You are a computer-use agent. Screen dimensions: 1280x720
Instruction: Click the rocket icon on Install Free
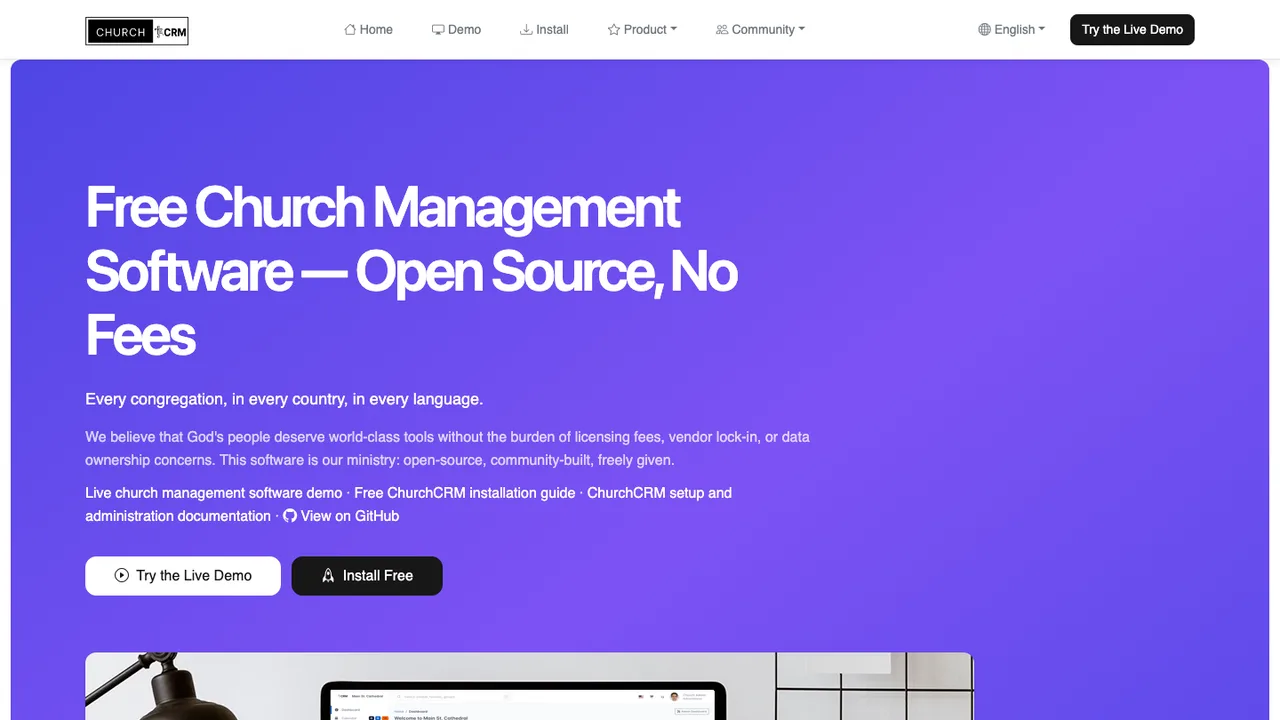point(328,575)
